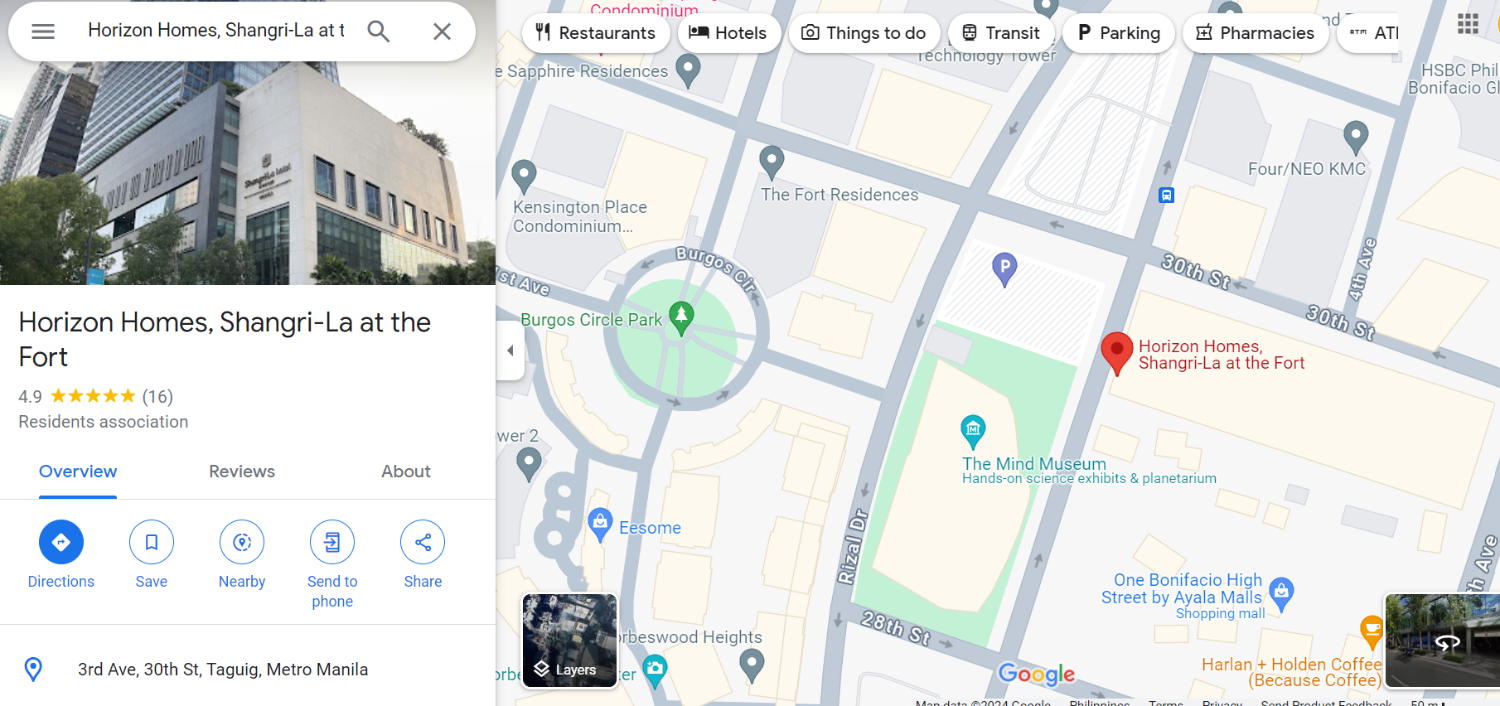The width and height of the screenshot is (1500, 706).
Task: Save this place with the bookmark icon
Action: [151, 542]
